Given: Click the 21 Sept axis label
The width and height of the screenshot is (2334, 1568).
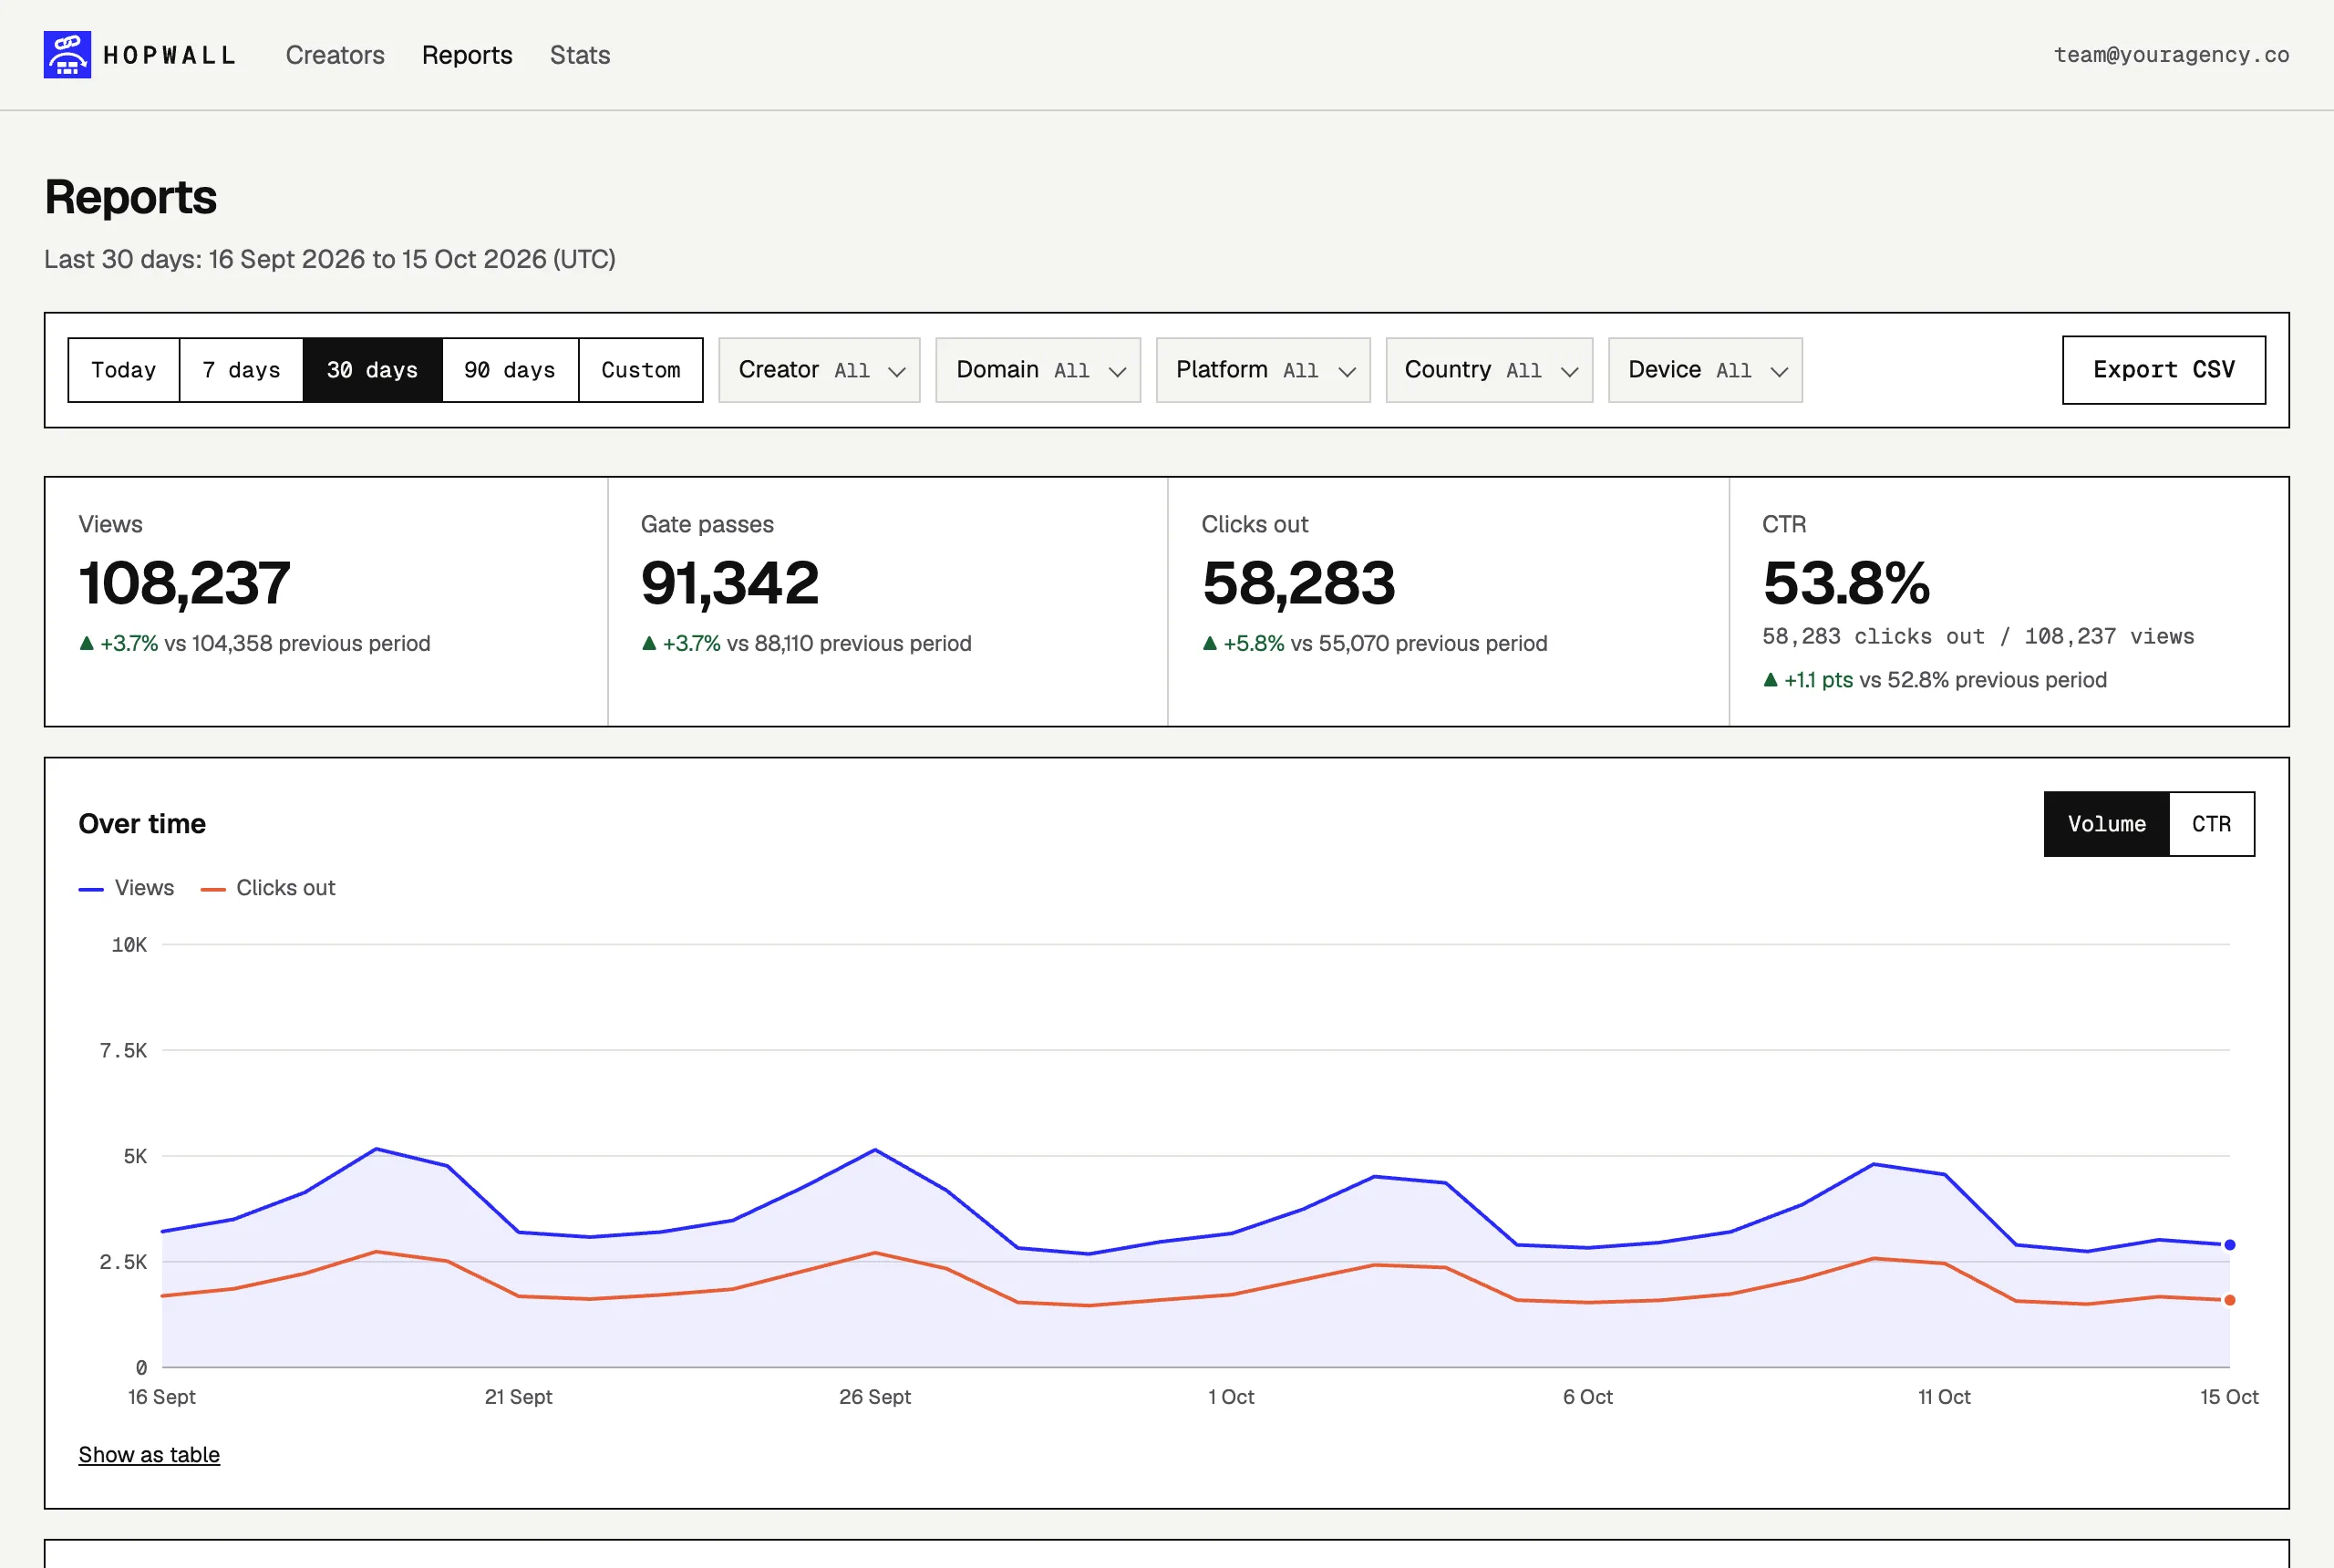Looking at the screenshot, I should [x=518, y=1397].
